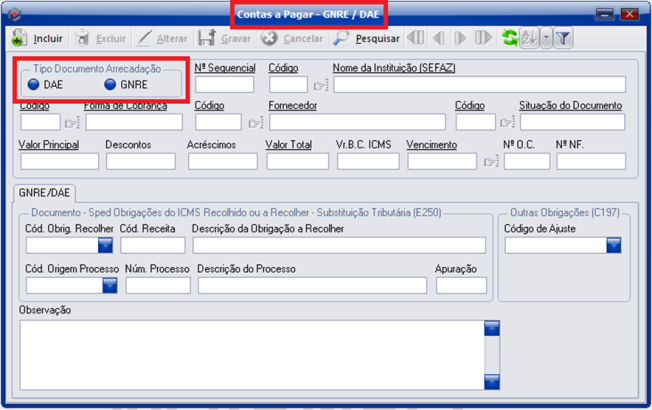This screenshot has width=652, height=410.
Task: Click the Nº Sequencial input field
Action: 224,85
